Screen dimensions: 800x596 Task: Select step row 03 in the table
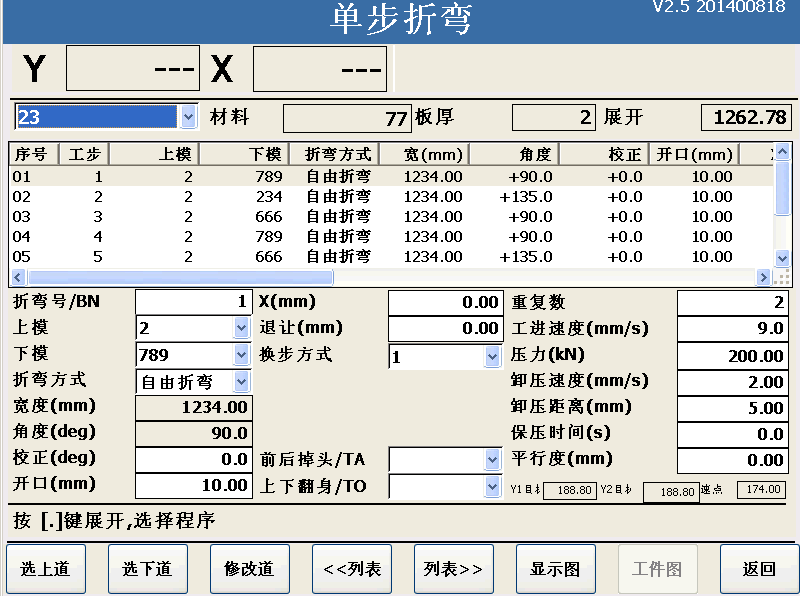(392, 216)
